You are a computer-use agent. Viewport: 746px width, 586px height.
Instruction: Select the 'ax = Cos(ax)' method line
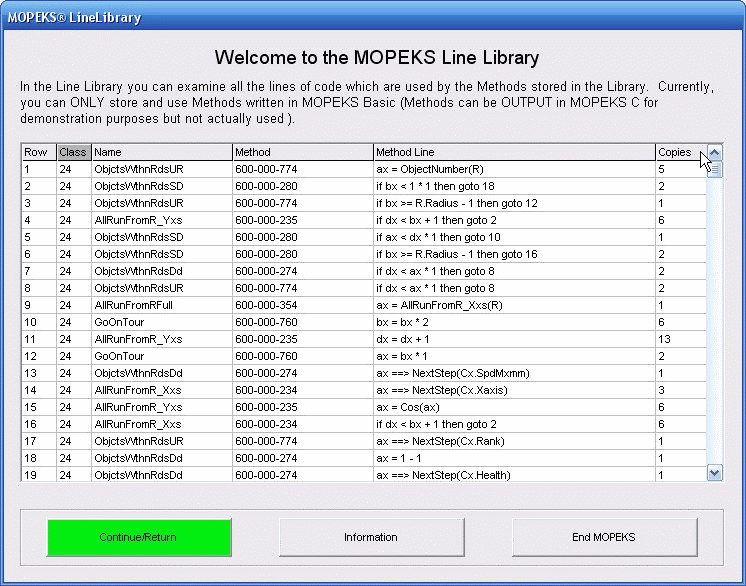tap(514, 408)
